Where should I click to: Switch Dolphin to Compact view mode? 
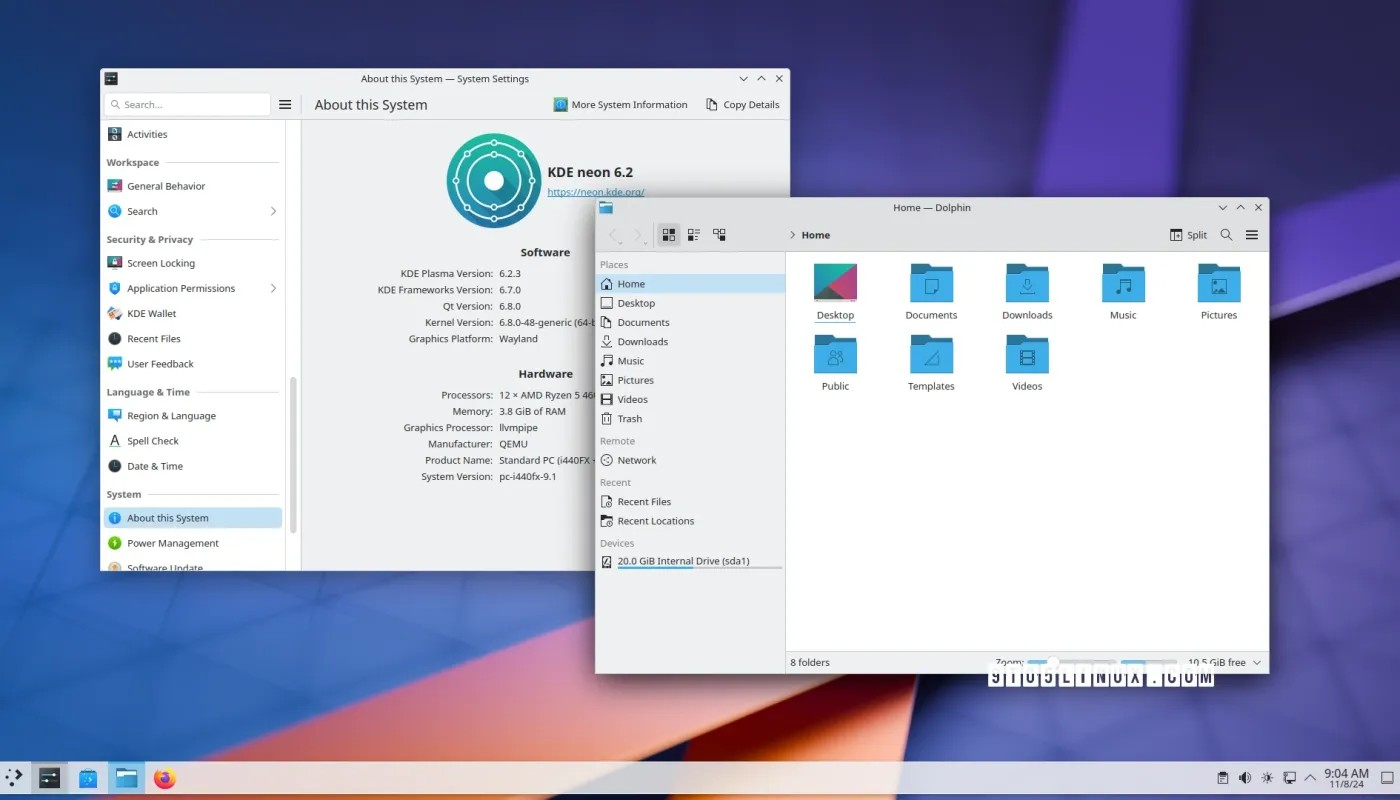coord(694,235)
